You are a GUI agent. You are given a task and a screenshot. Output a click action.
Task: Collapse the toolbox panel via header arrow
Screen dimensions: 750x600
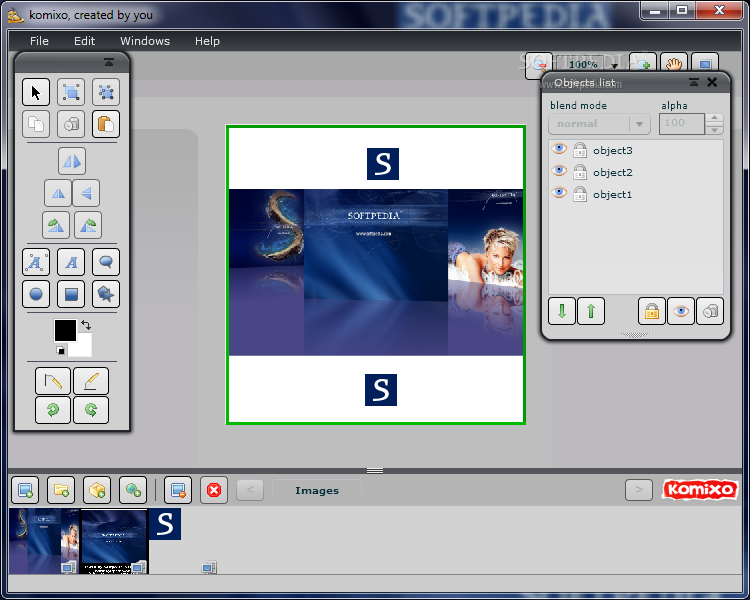[x=109, y=62]
